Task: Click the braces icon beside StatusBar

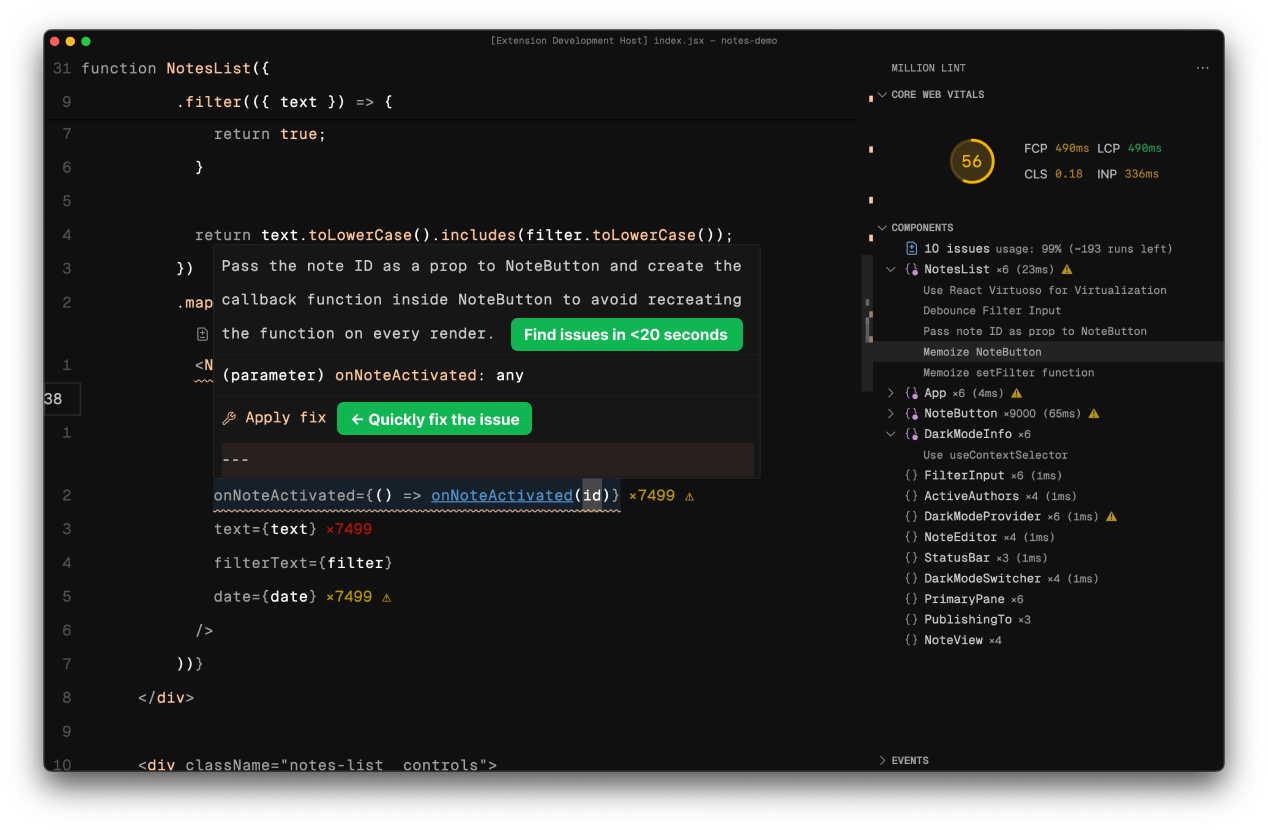Action: (911, 558)
